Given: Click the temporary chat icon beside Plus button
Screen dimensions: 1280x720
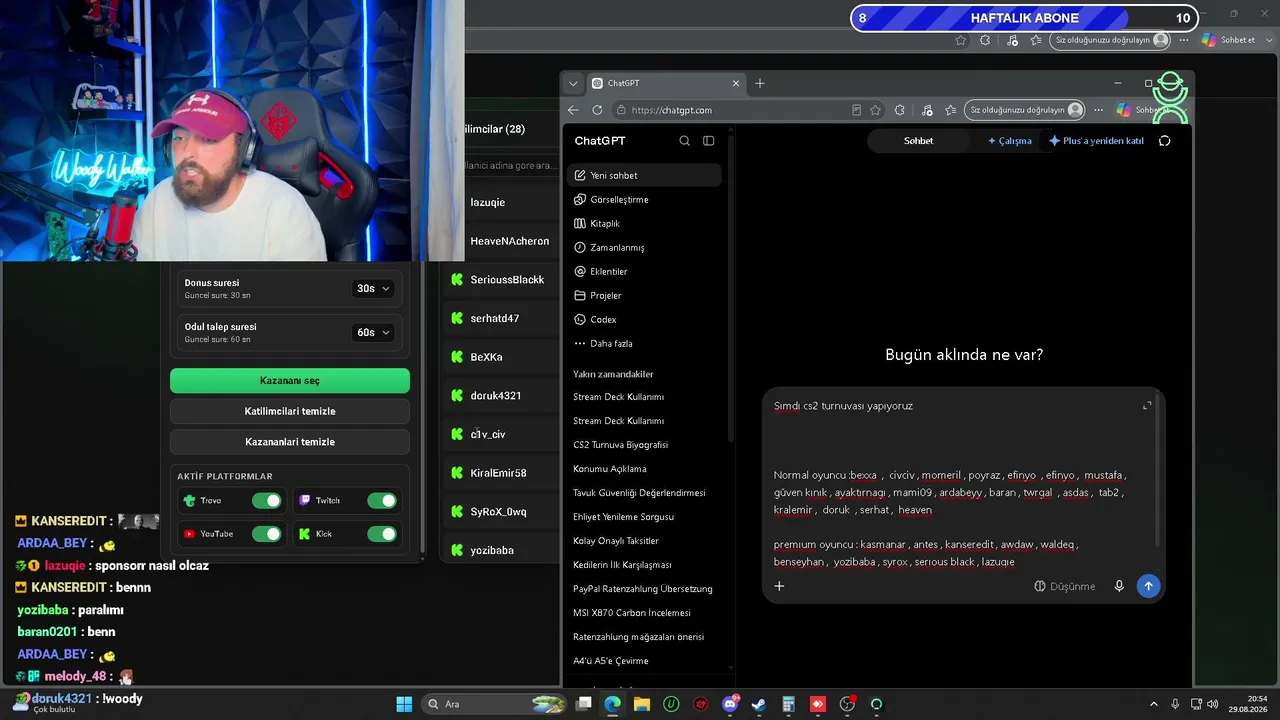Looking at the screenshot, I should click(x=1164, y=141).
